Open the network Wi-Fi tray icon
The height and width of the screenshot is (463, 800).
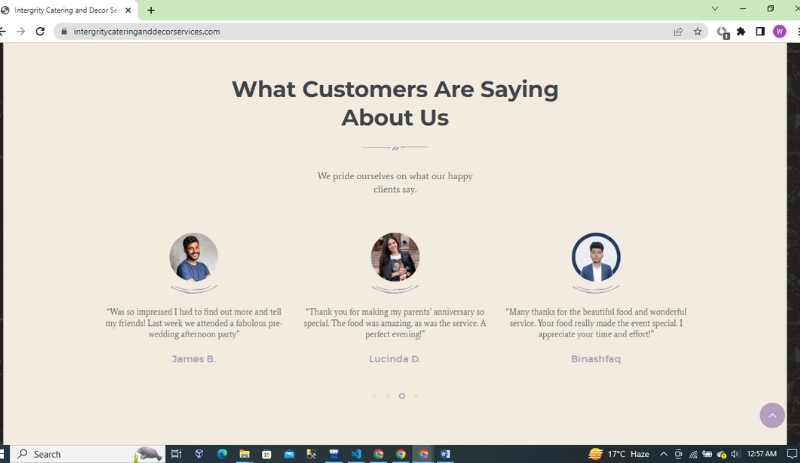point(693,454)
